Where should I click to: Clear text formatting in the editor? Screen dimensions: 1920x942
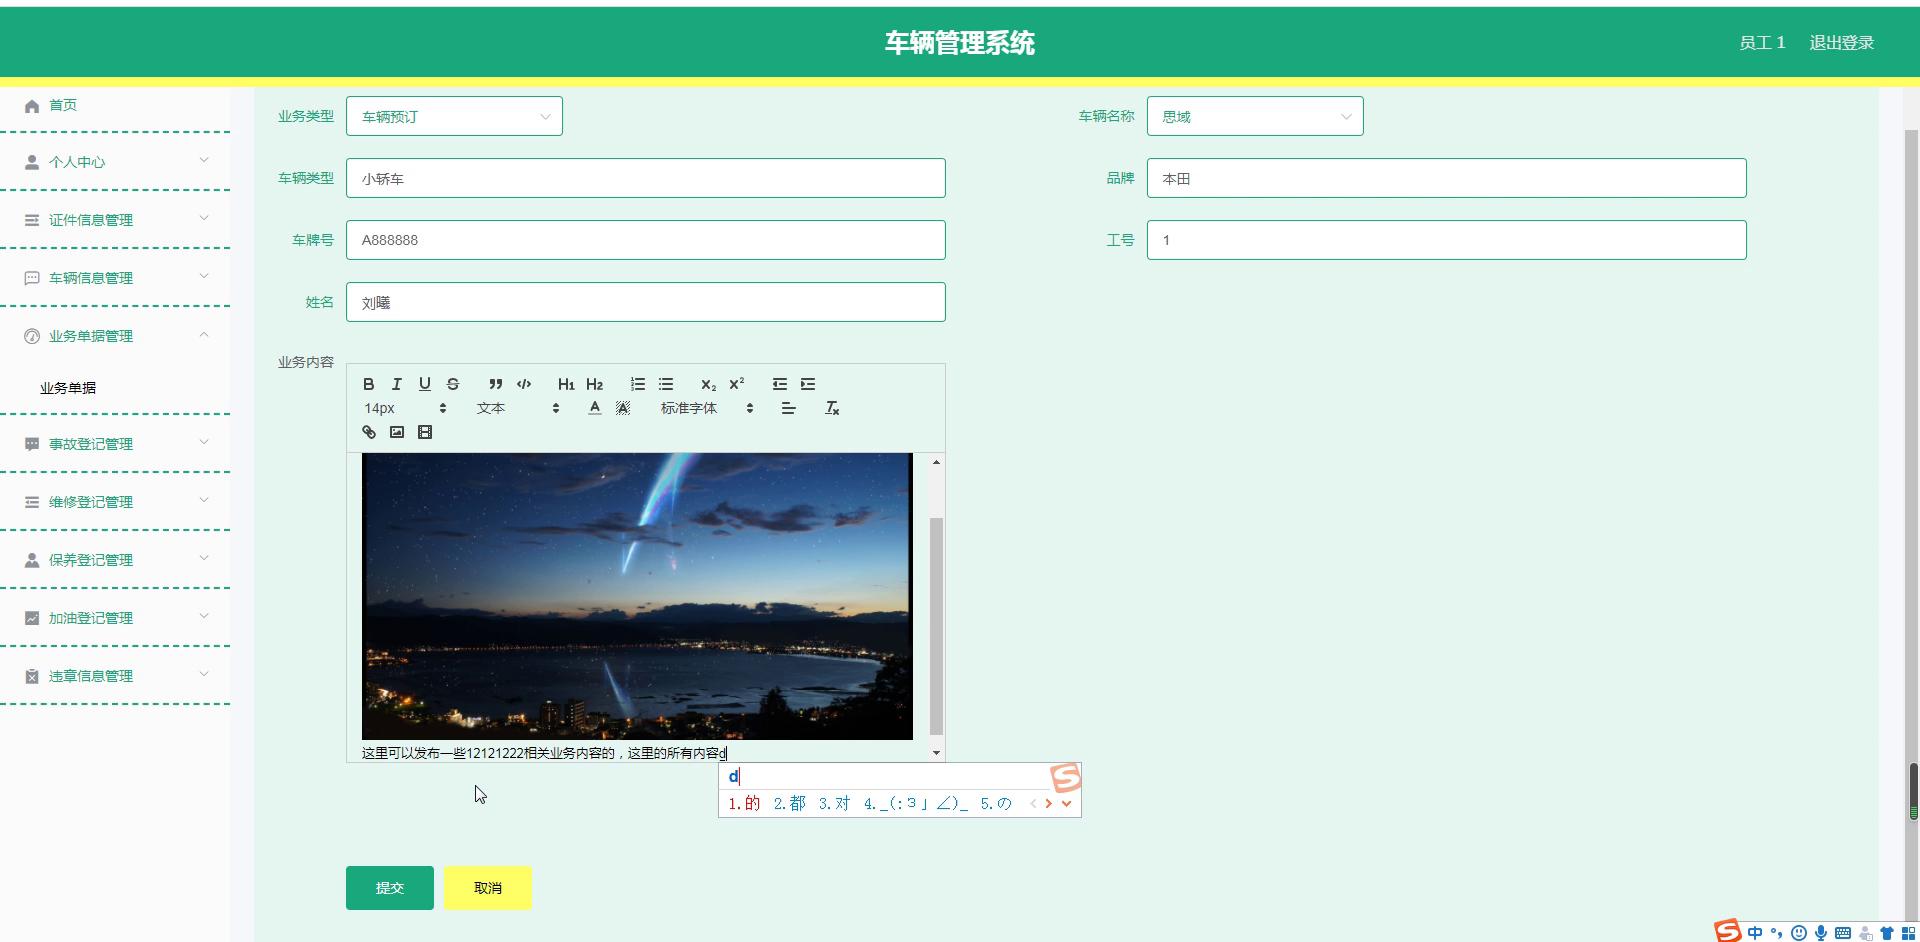point(832,408)
